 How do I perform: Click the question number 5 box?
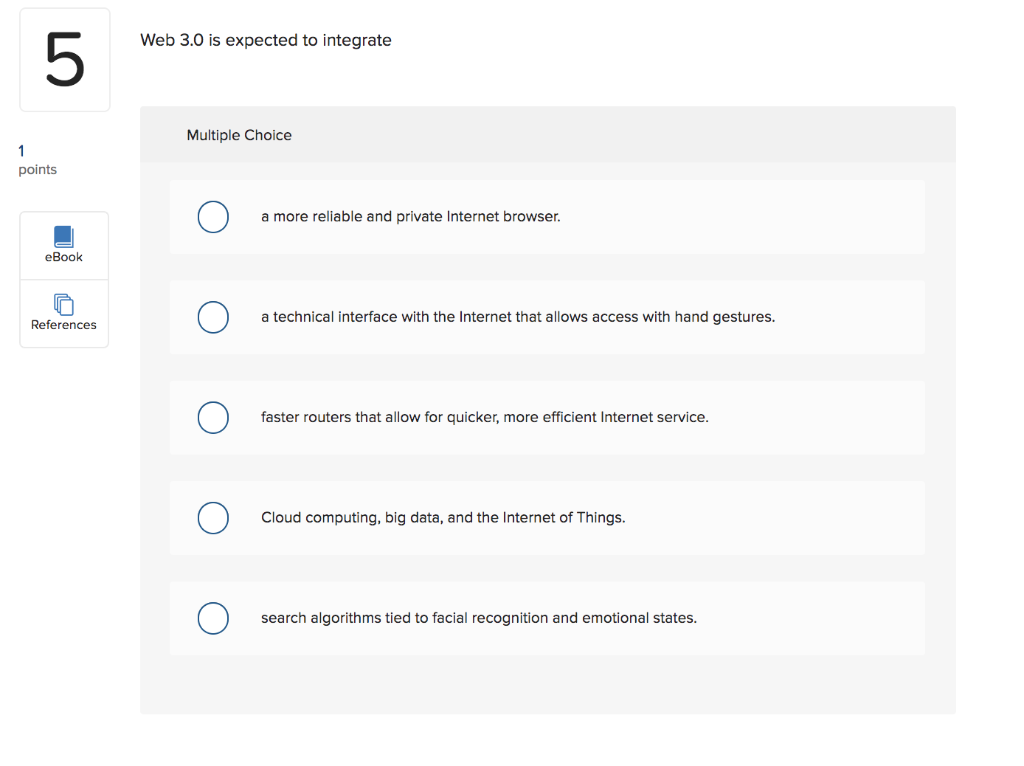pyautogui.click(x=64, y=59)
